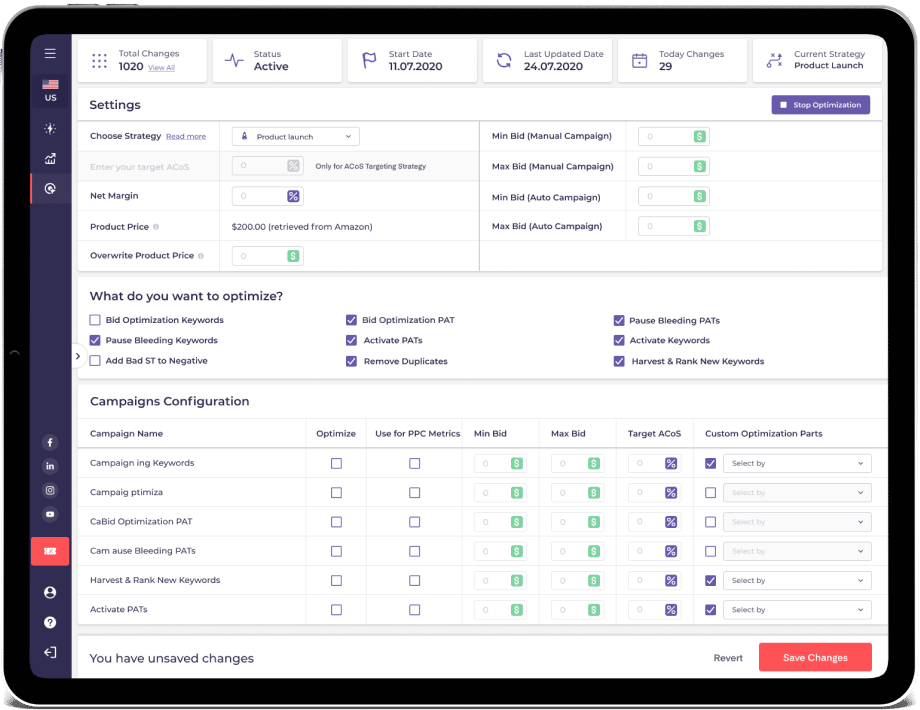Open the user profile icon in sidebar
Viewport: 920px width, 710px height.
pos(50,592)
